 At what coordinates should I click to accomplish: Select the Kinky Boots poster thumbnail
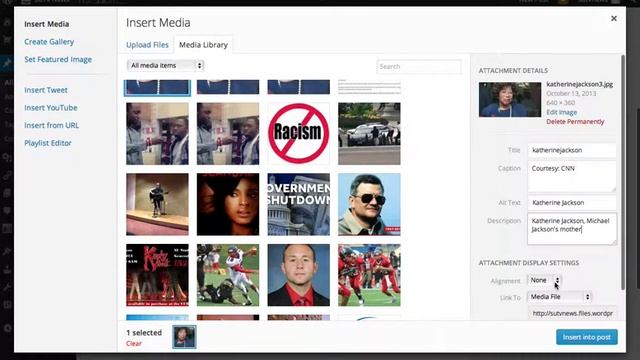pos(157,275)
